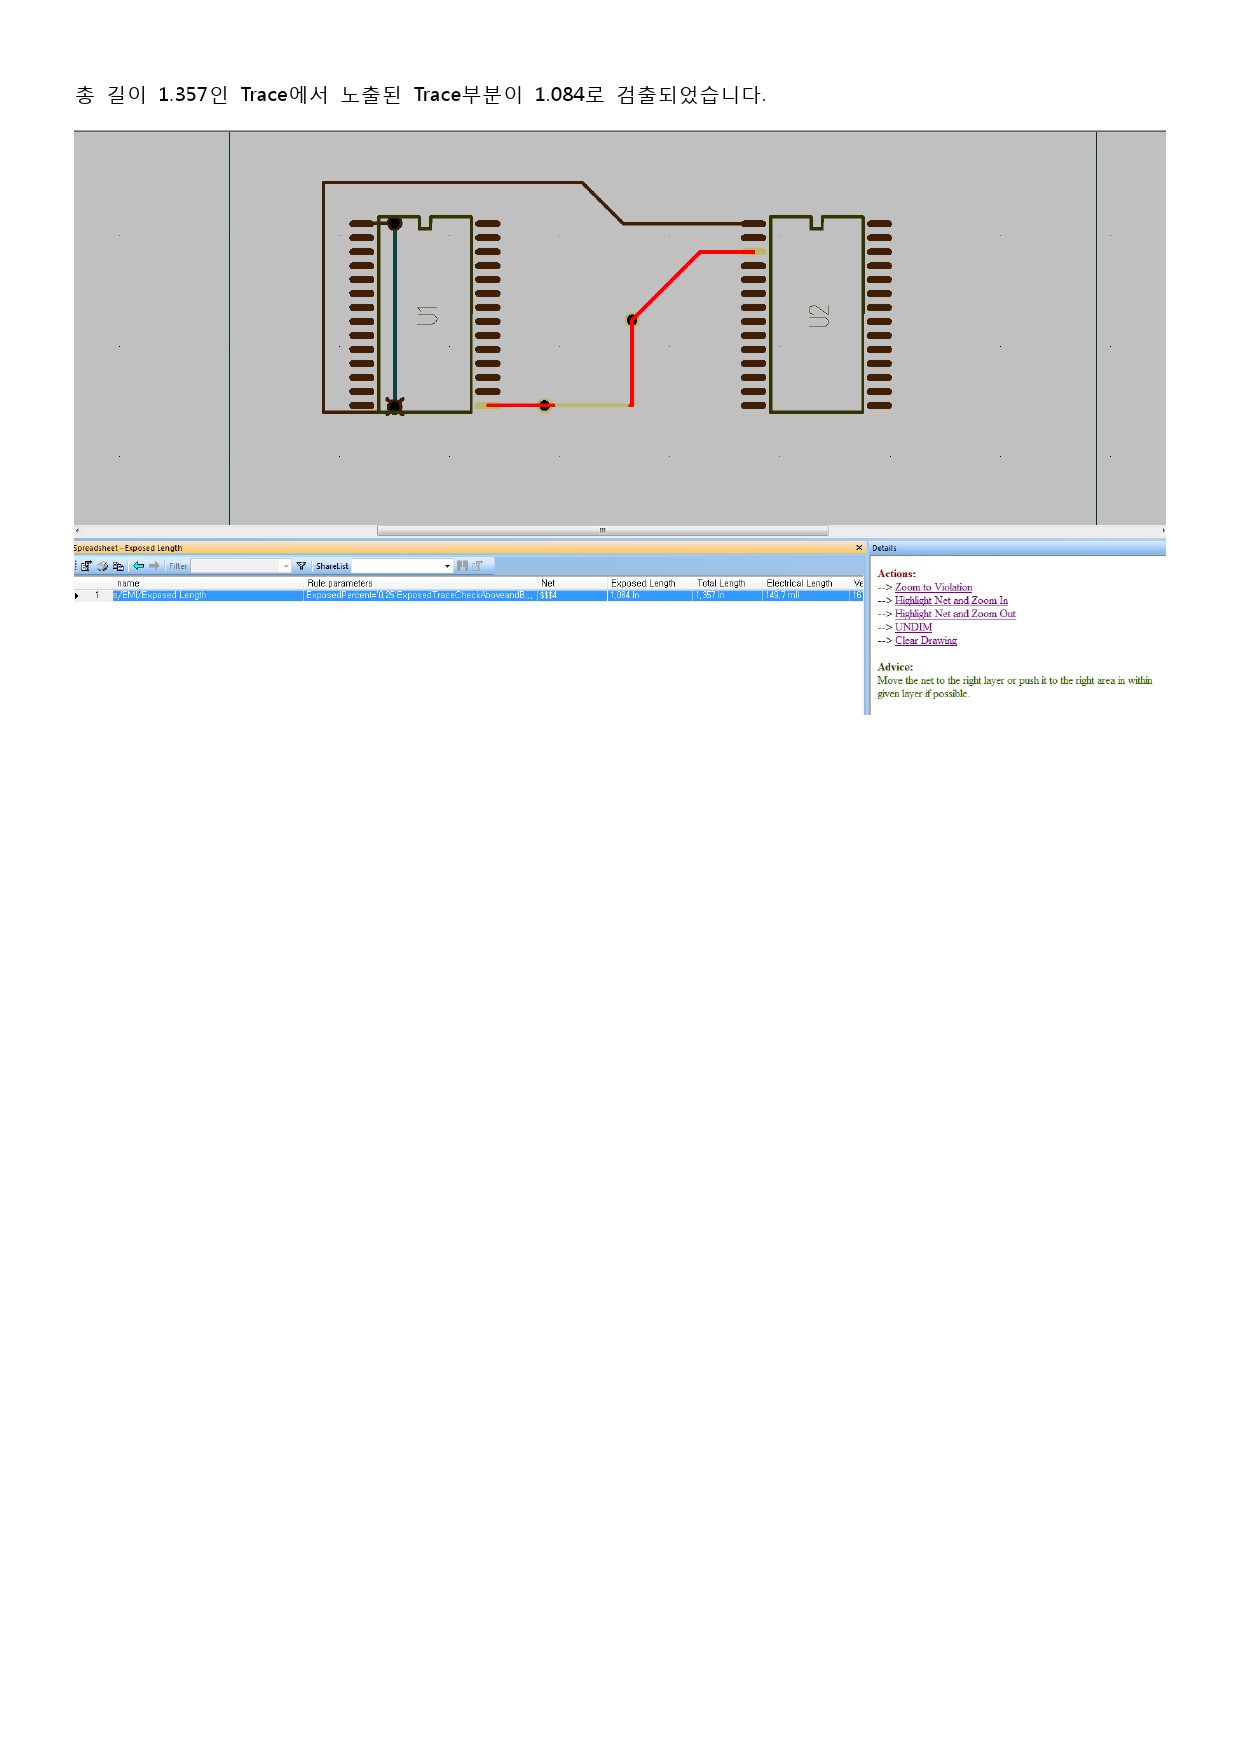Apply filter using the funnel icon
Viewport: 1240px width, 1754px height.
(301, 566)
